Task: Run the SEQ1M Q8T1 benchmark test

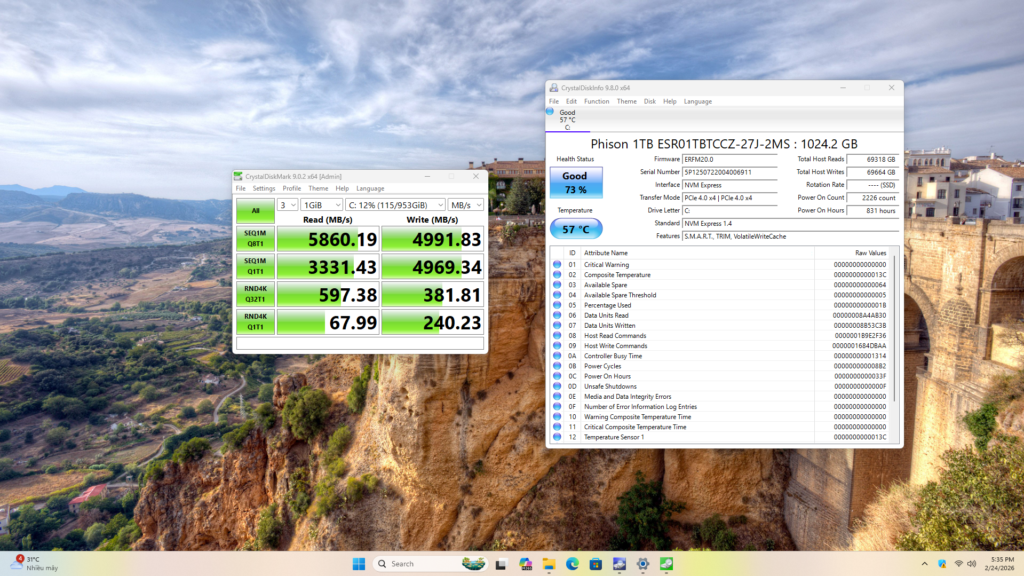Action: pyautogui.click(x=255, y=238)
